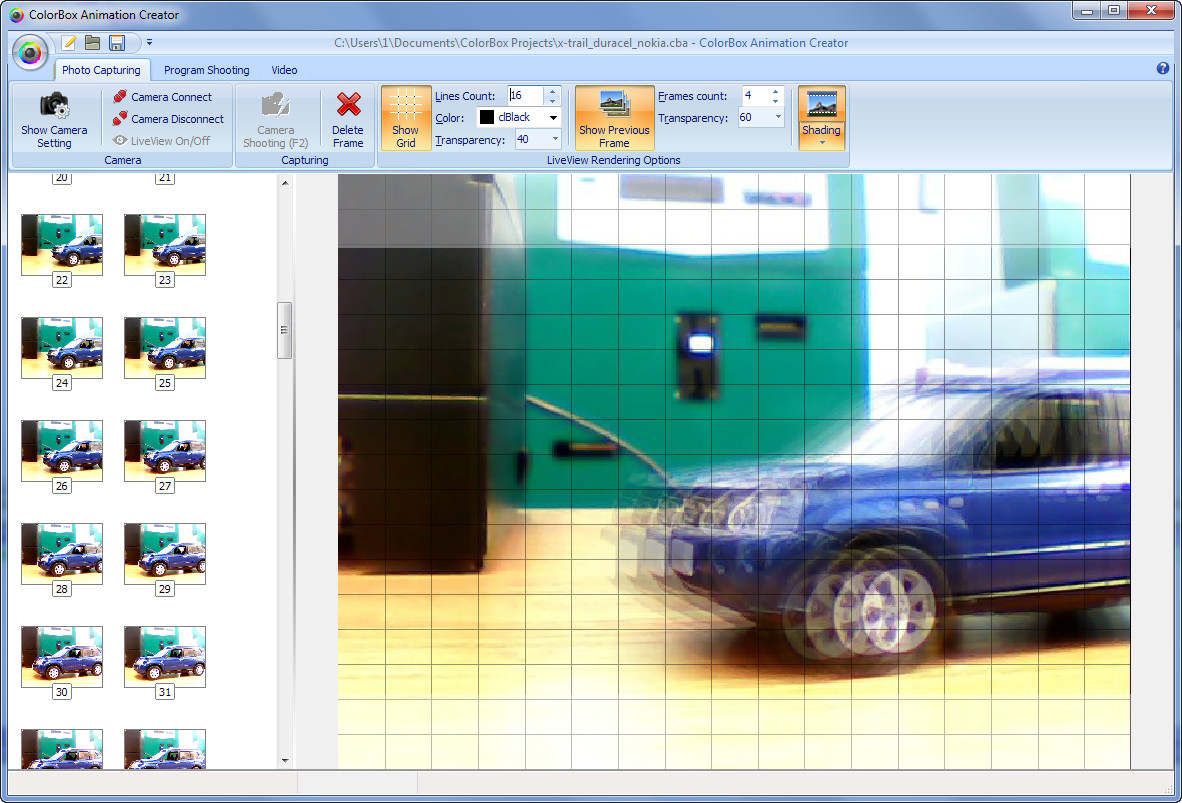The height and width of the screenshot is (803, 1182).
Task: Toggle the Show Grid button
Action: 406,118
